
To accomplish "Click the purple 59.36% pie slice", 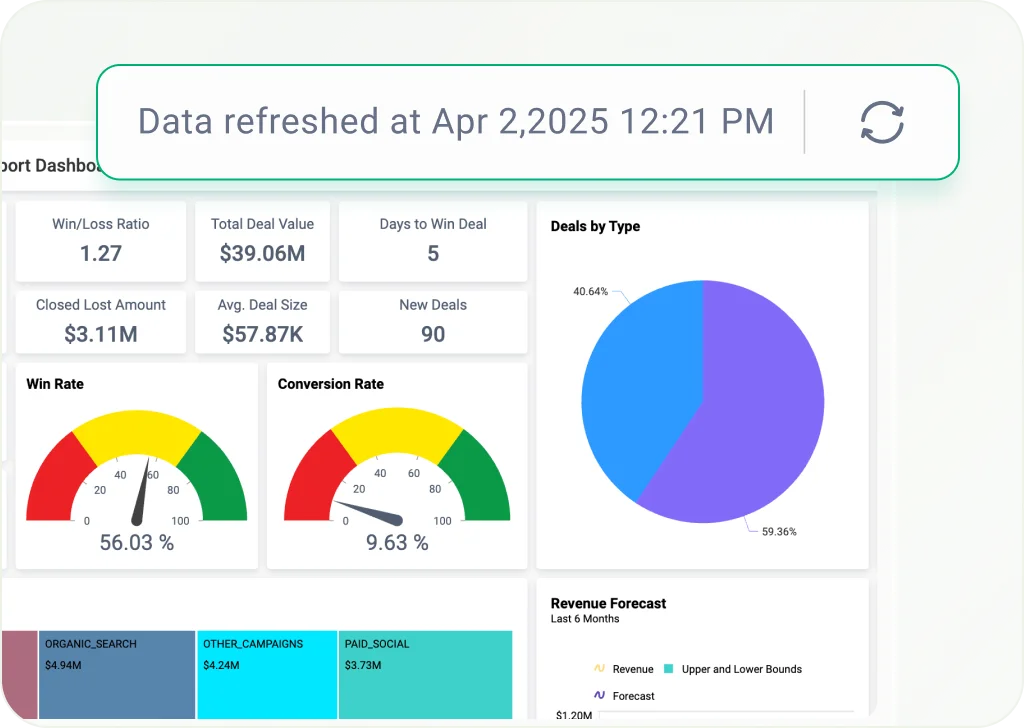I will 760,420.
